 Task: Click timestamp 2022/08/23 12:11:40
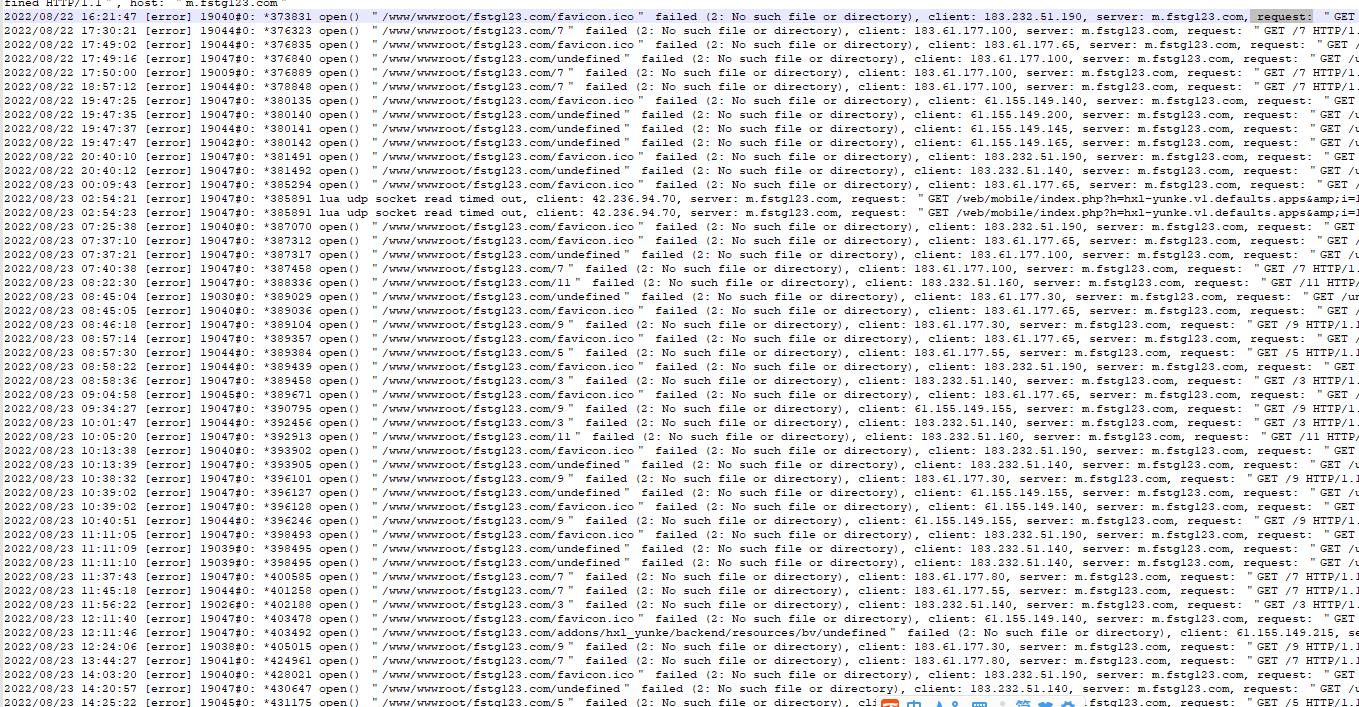[x=70, y=619]
